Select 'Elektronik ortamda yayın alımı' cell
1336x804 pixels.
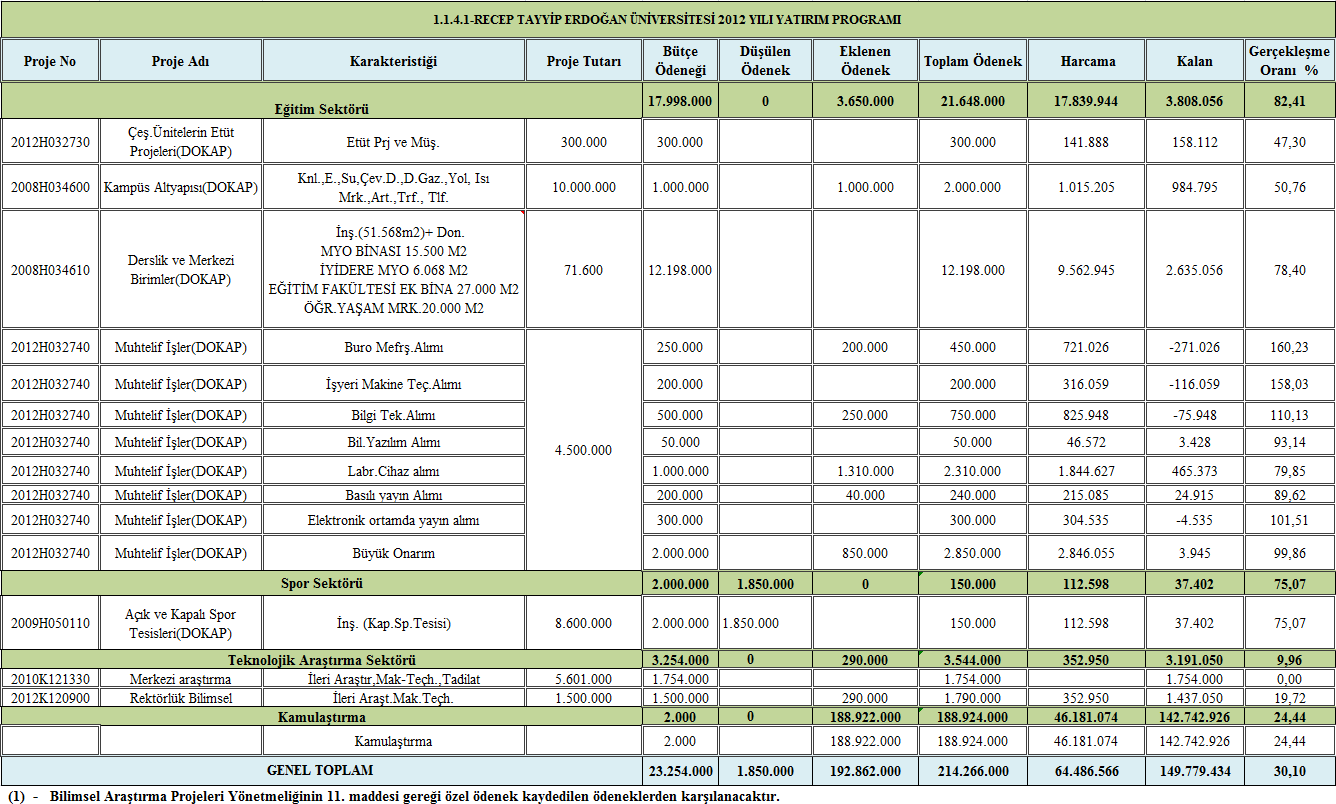tap(393, 520)
